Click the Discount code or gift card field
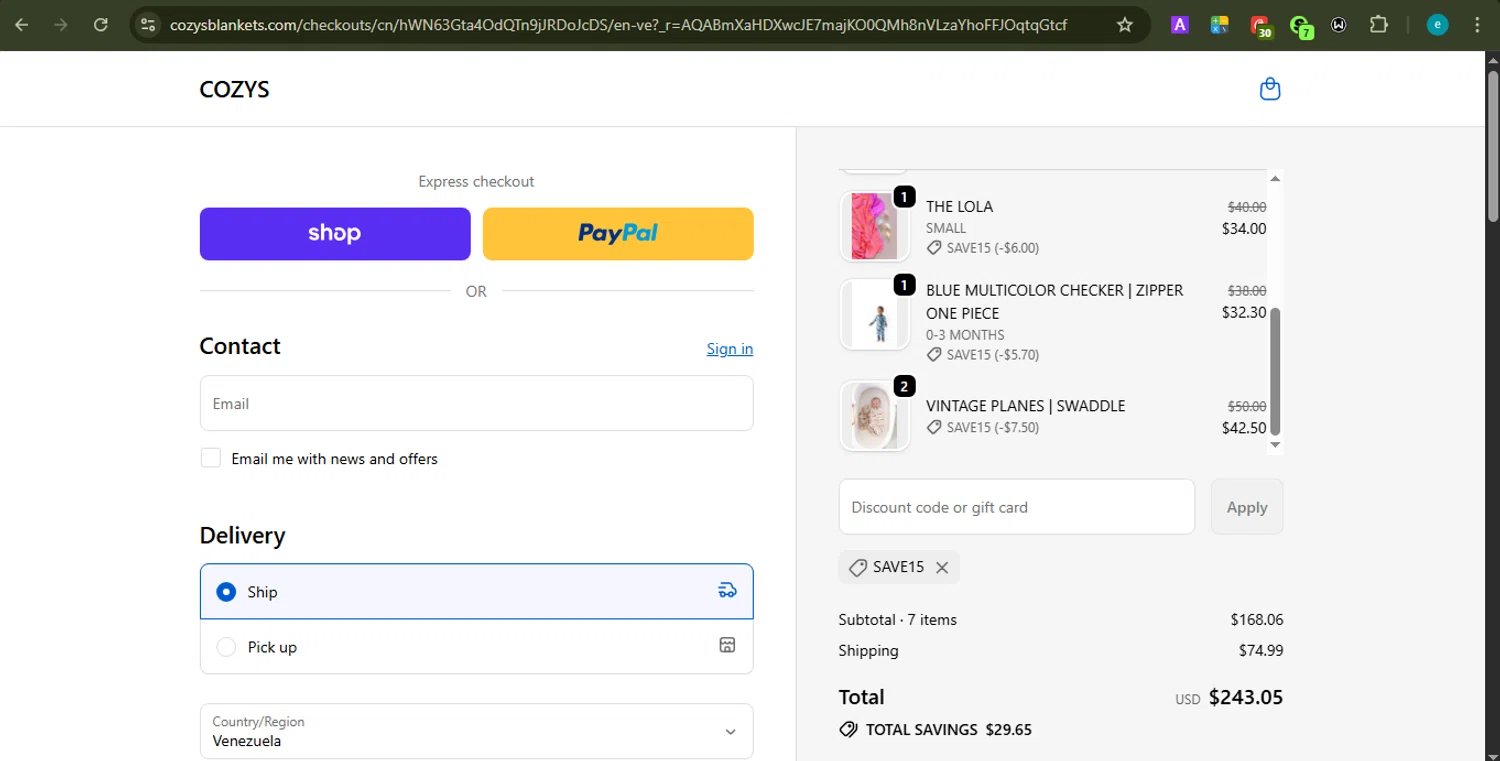The height and width of the screenshot is (761, 1500). click(1017, 507)
